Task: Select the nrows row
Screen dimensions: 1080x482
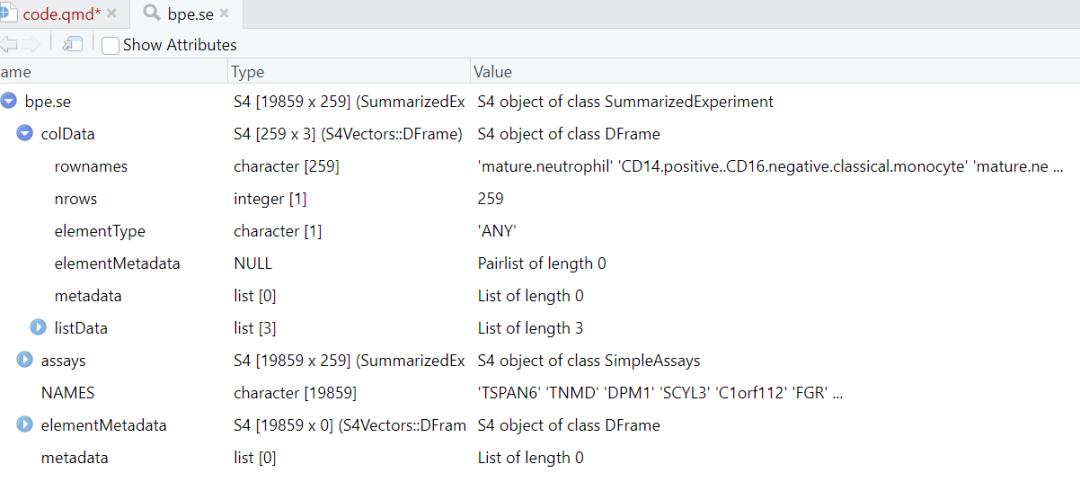Action: coord(76,198)
